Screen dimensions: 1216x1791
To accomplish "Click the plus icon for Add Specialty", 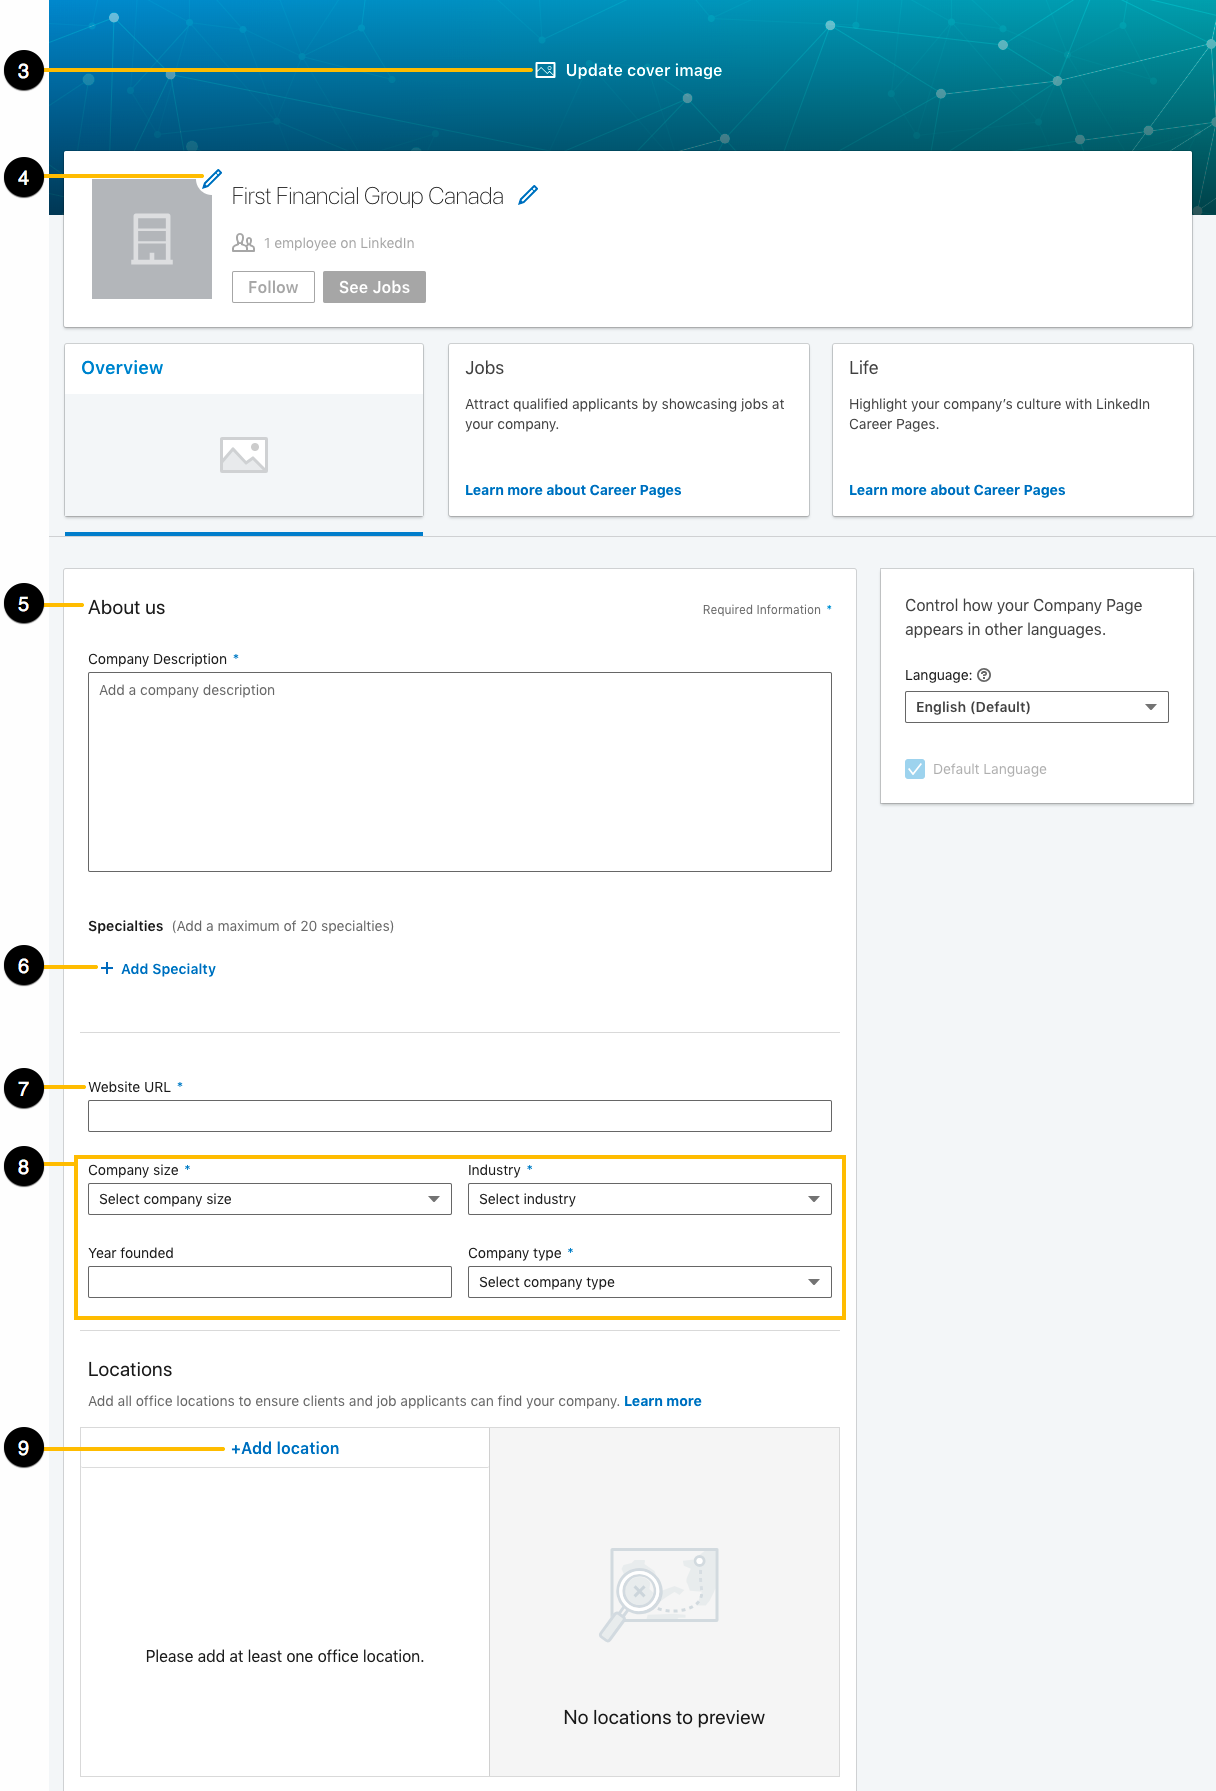I will 107,968.
